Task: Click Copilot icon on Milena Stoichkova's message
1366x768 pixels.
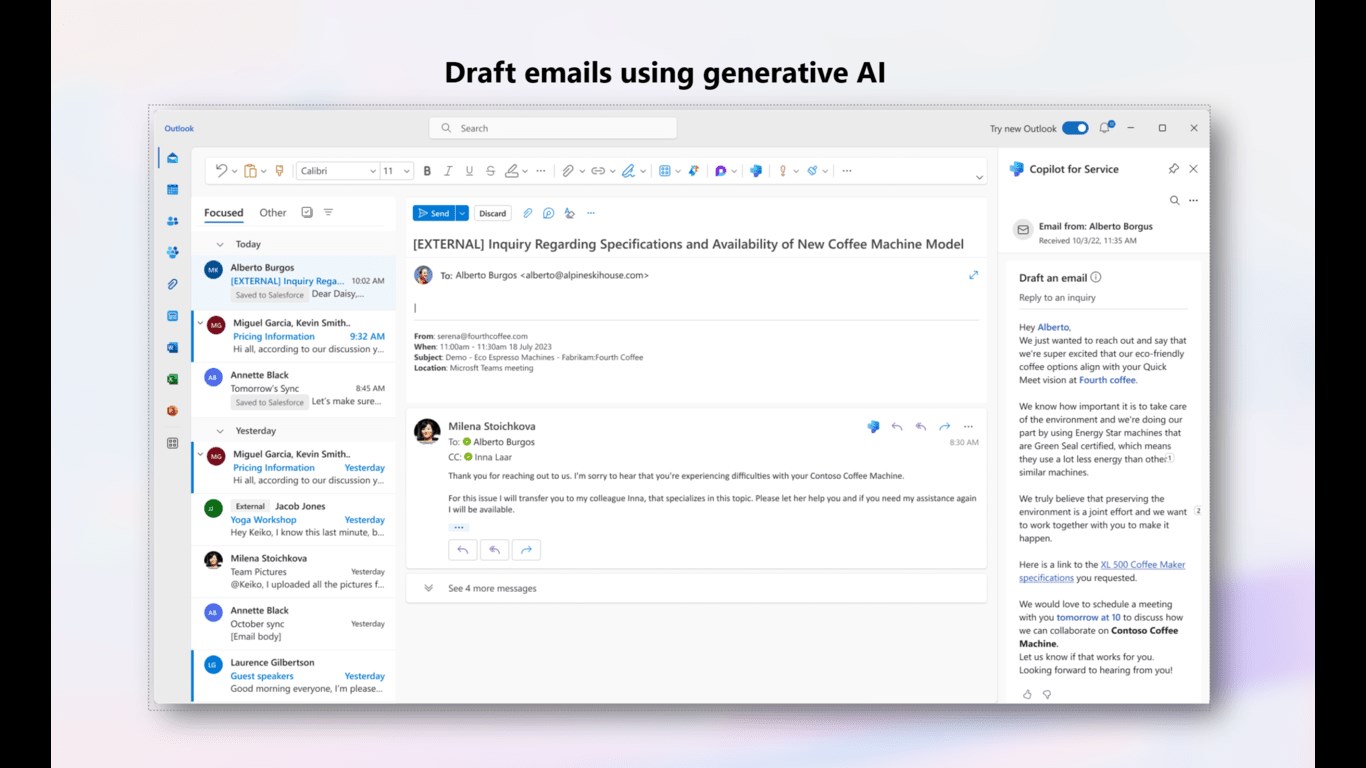Action: [x=873, y=426]
